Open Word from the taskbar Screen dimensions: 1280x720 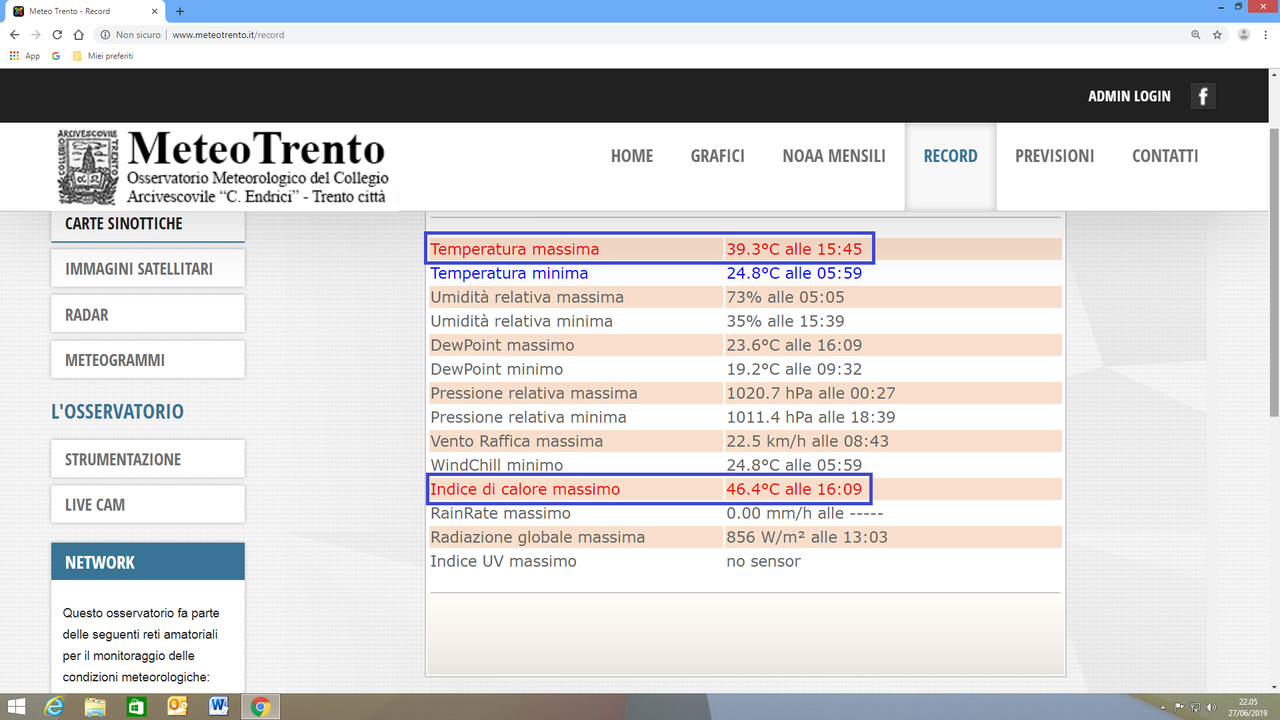click(x=219, y=707)
